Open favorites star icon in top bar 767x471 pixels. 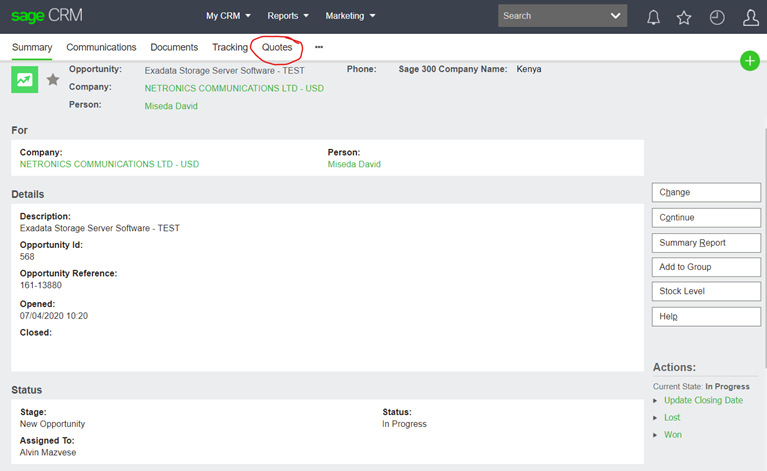point(684,17)
